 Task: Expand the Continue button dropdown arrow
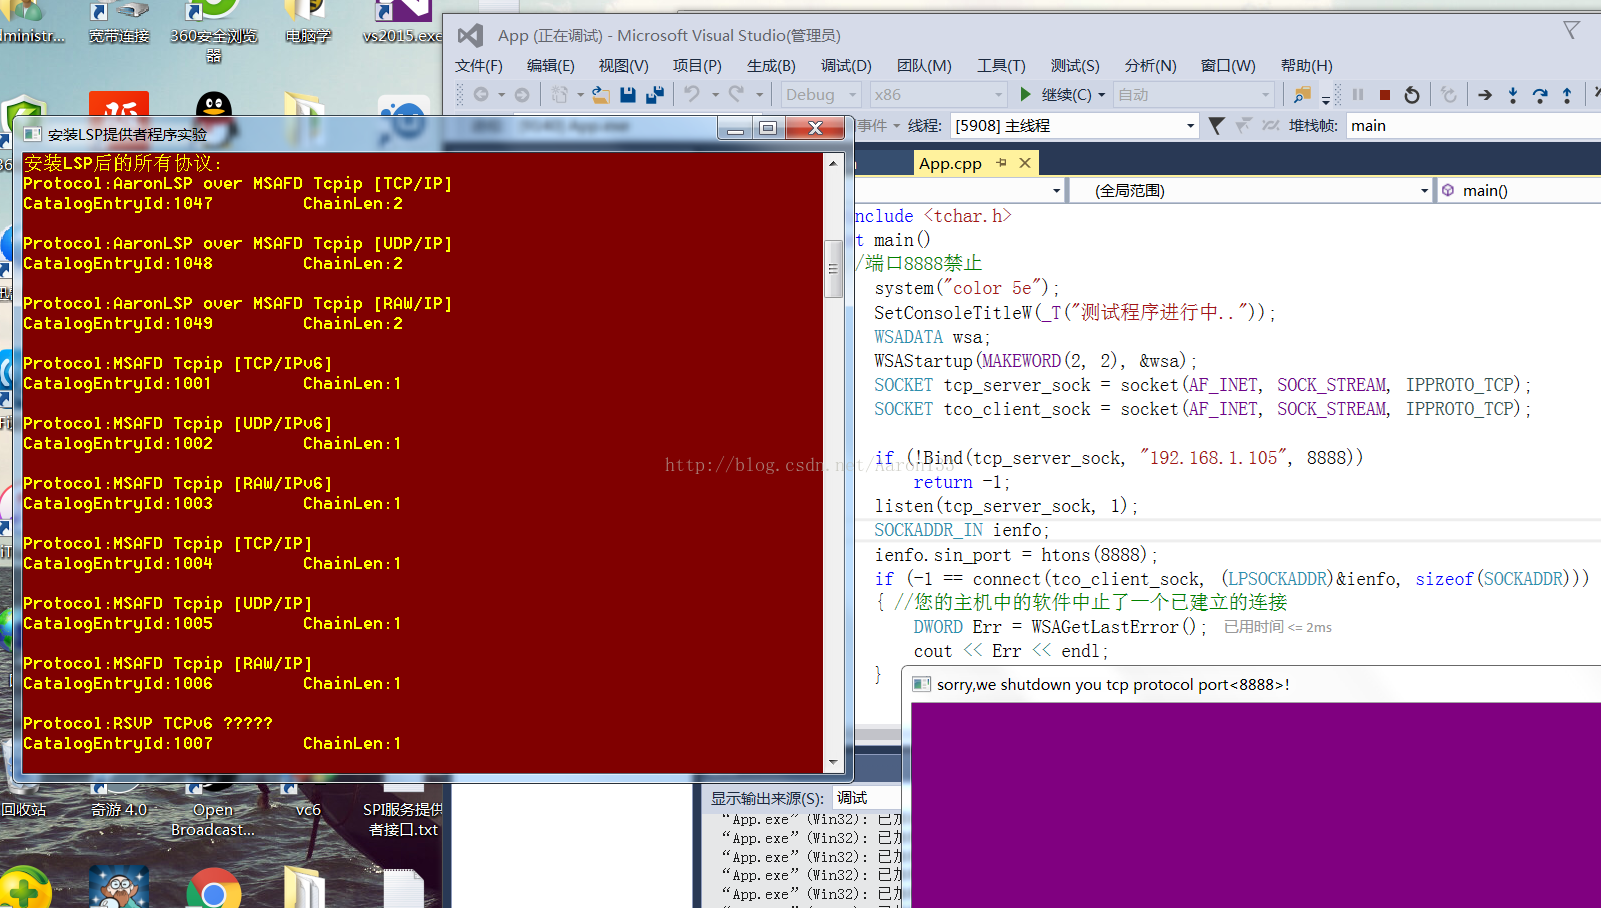click(x=1102, y=95)
